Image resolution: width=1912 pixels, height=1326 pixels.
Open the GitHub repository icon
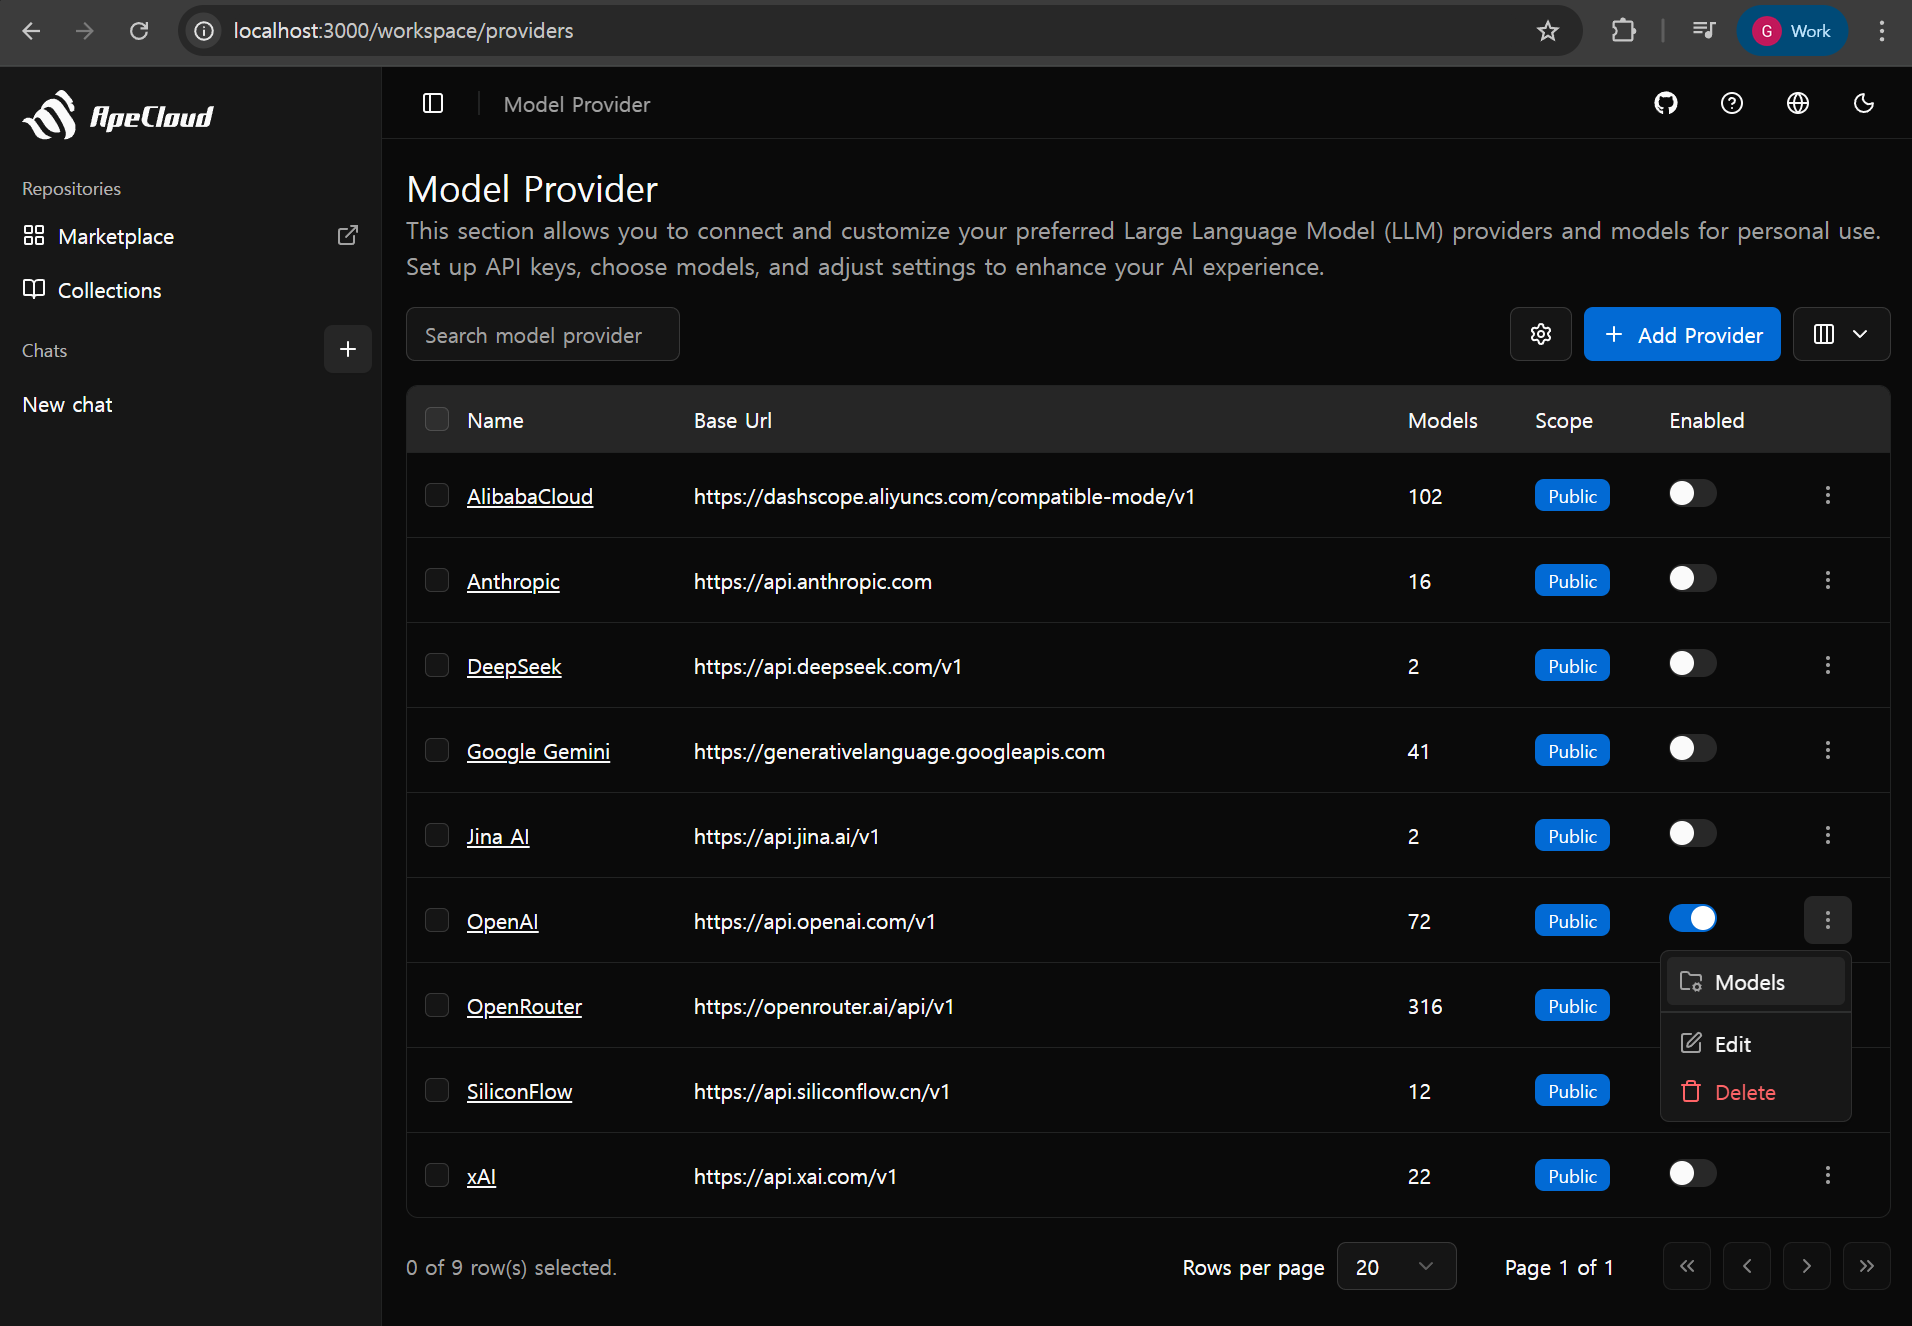1666,103
